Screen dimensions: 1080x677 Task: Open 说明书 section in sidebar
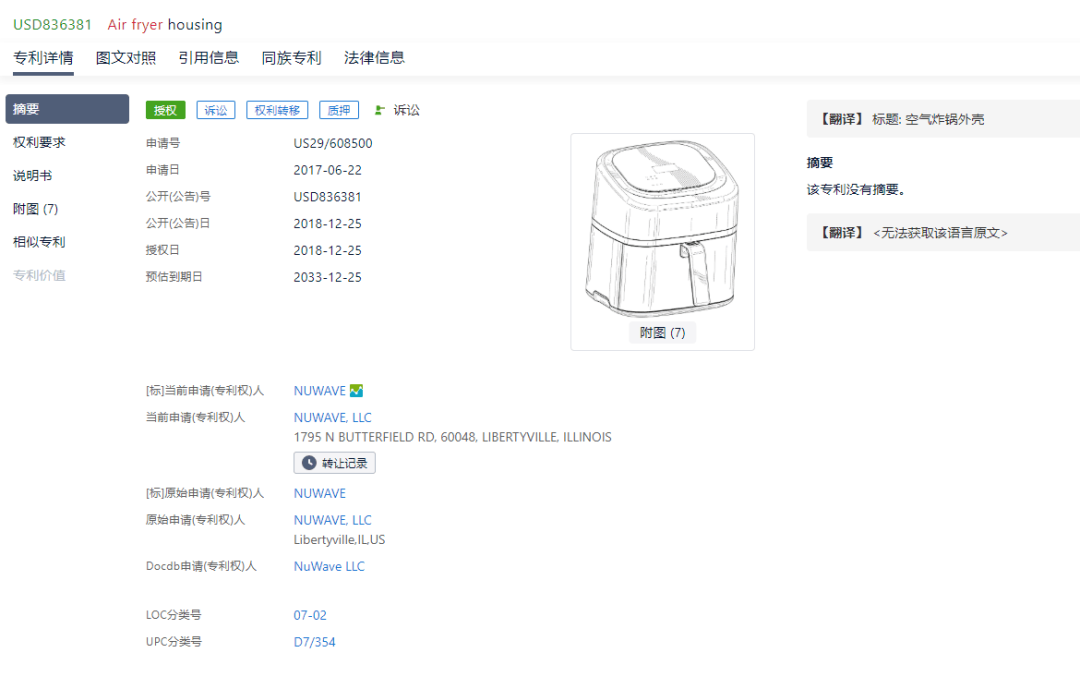[32, 176]
